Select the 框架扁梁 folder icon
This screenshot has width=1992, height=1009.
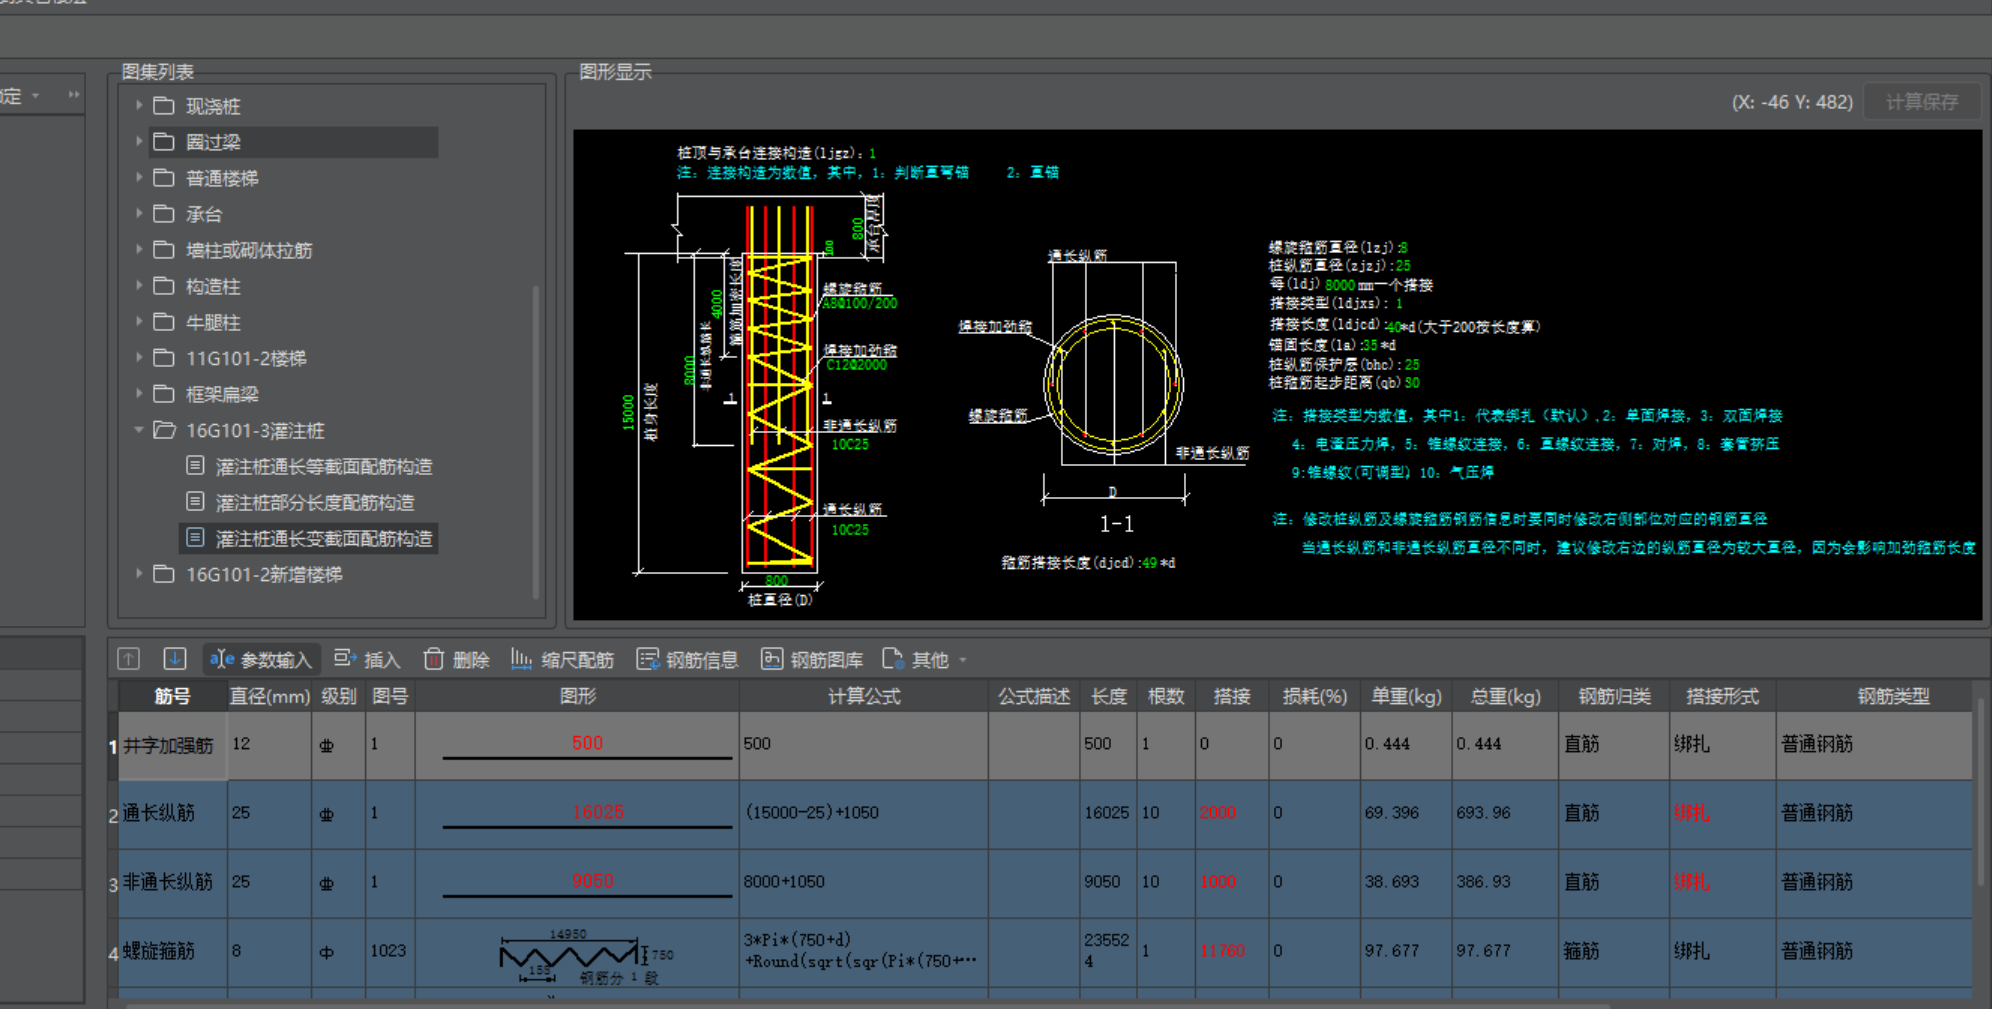(x=164, y=393)
